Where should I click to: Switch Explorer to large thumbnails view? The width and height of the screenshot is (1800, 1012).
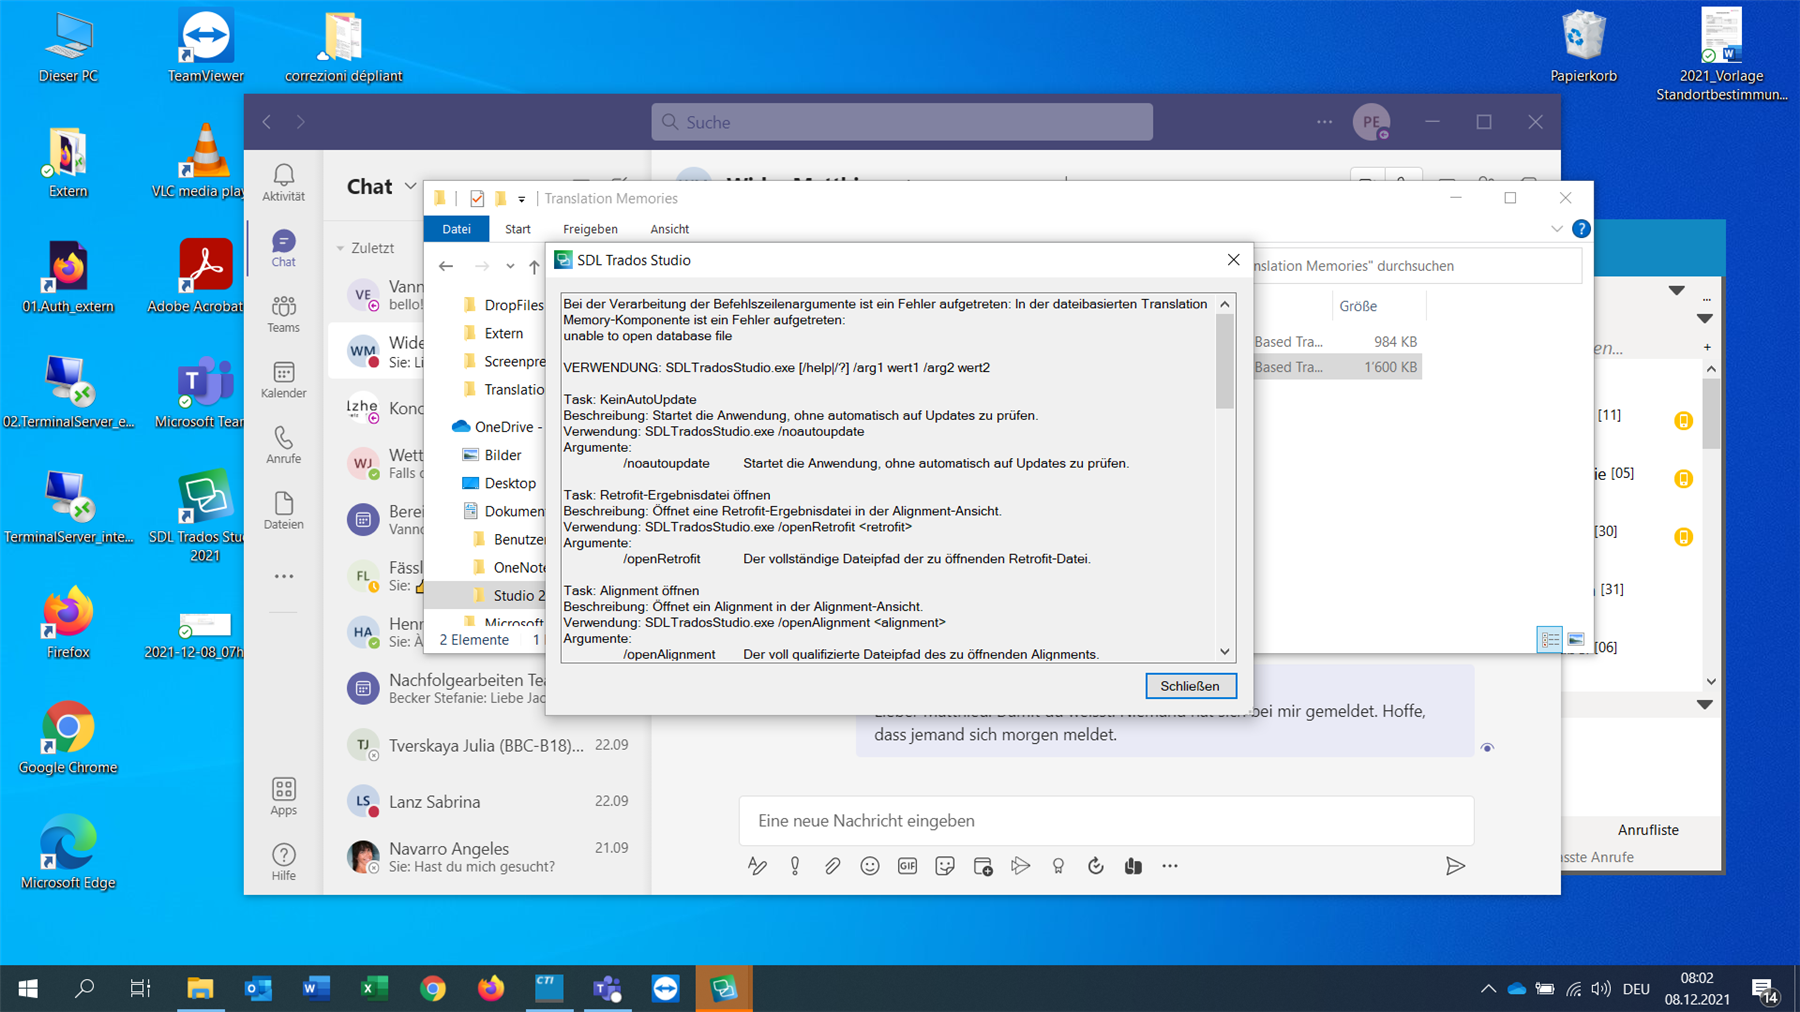tap(1576, 640)
